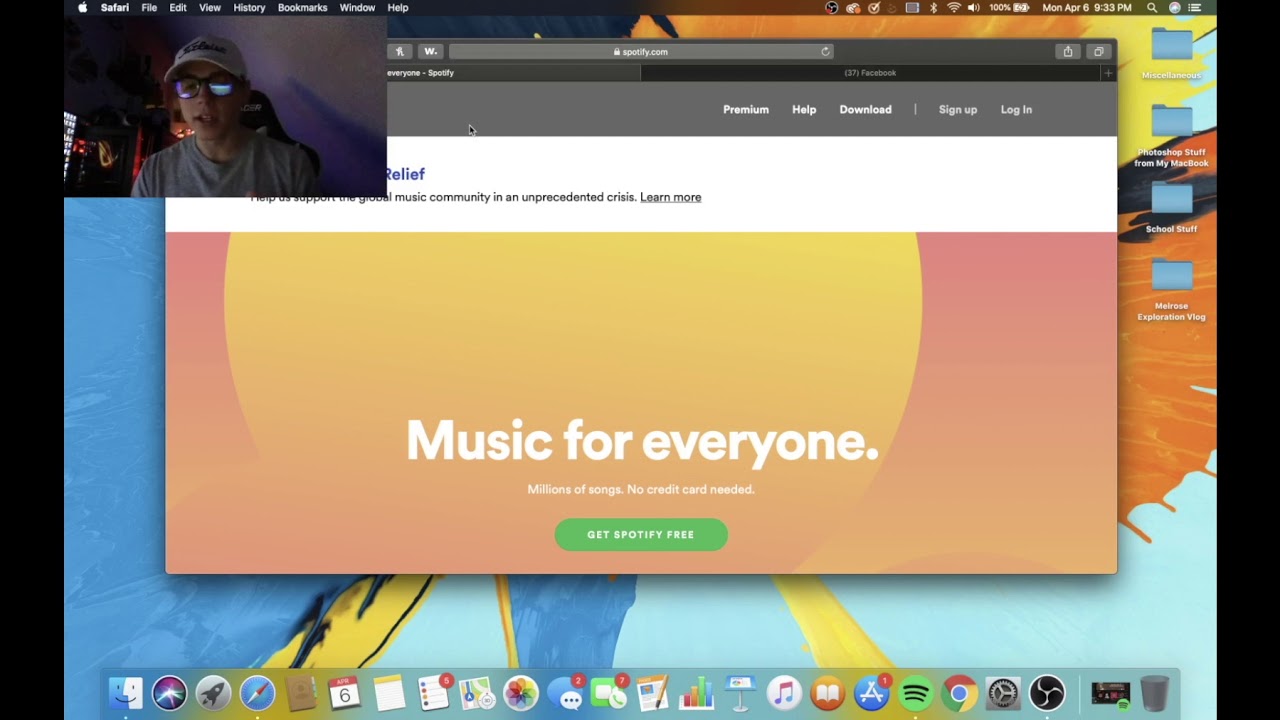Click Log In on Spotify
Screen dimensions: 1280x720
pos(1016,109)
